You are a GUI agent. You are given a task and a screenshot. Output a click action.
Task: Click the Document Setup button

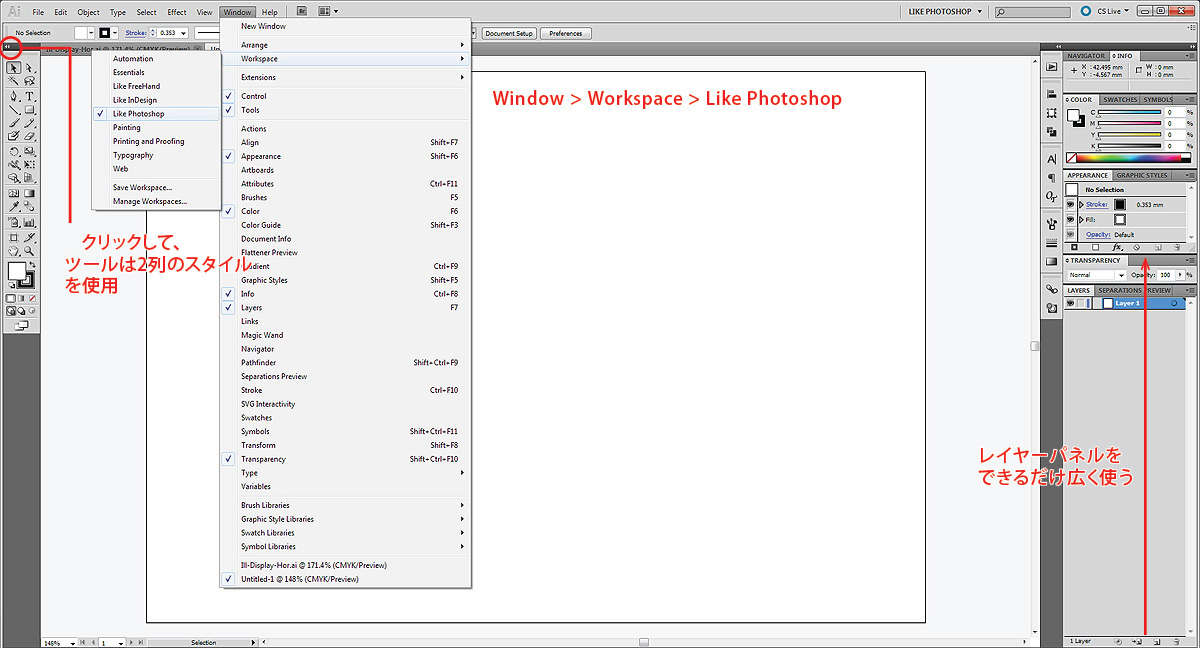509,33
